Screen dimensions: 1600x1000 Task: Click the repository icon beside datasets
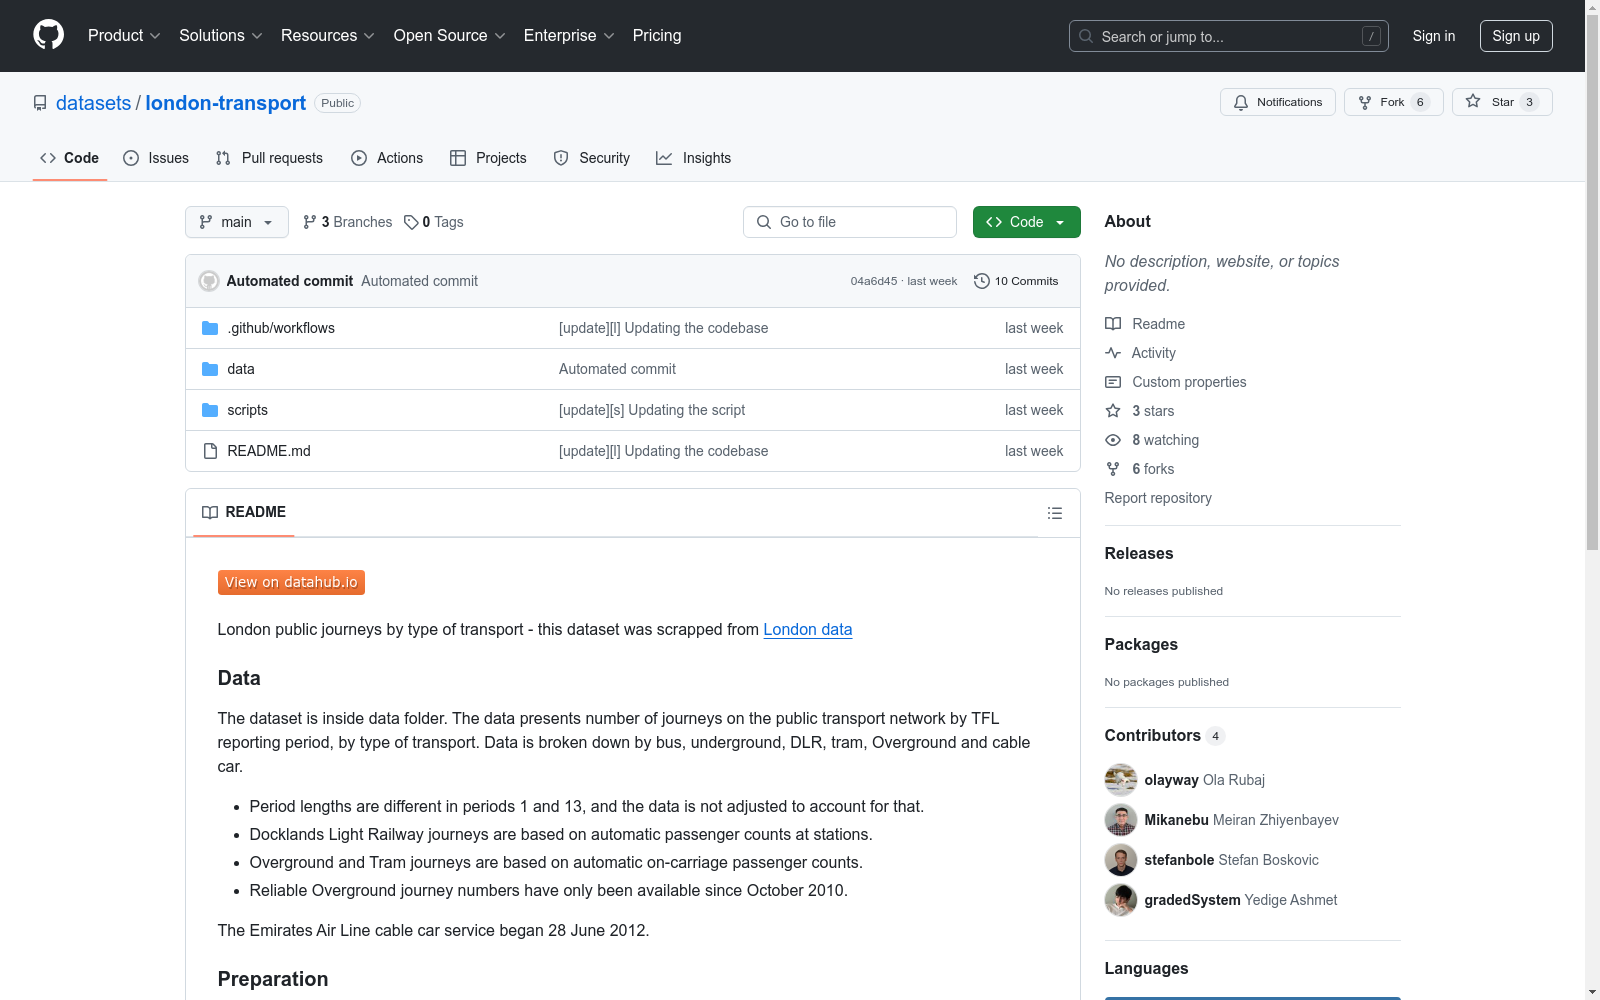coord(40,103)
